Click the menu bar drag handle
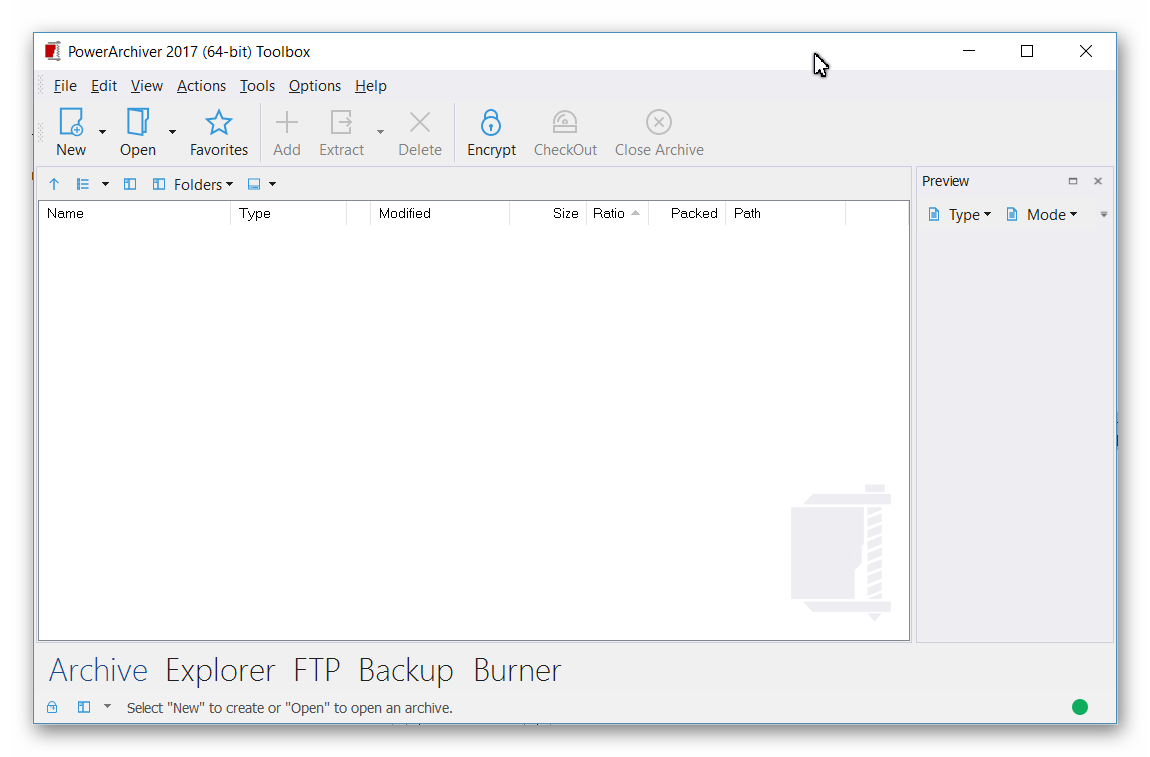This screenshot has height=757, width=1150. pyautogui.click(x=40, y=86)
